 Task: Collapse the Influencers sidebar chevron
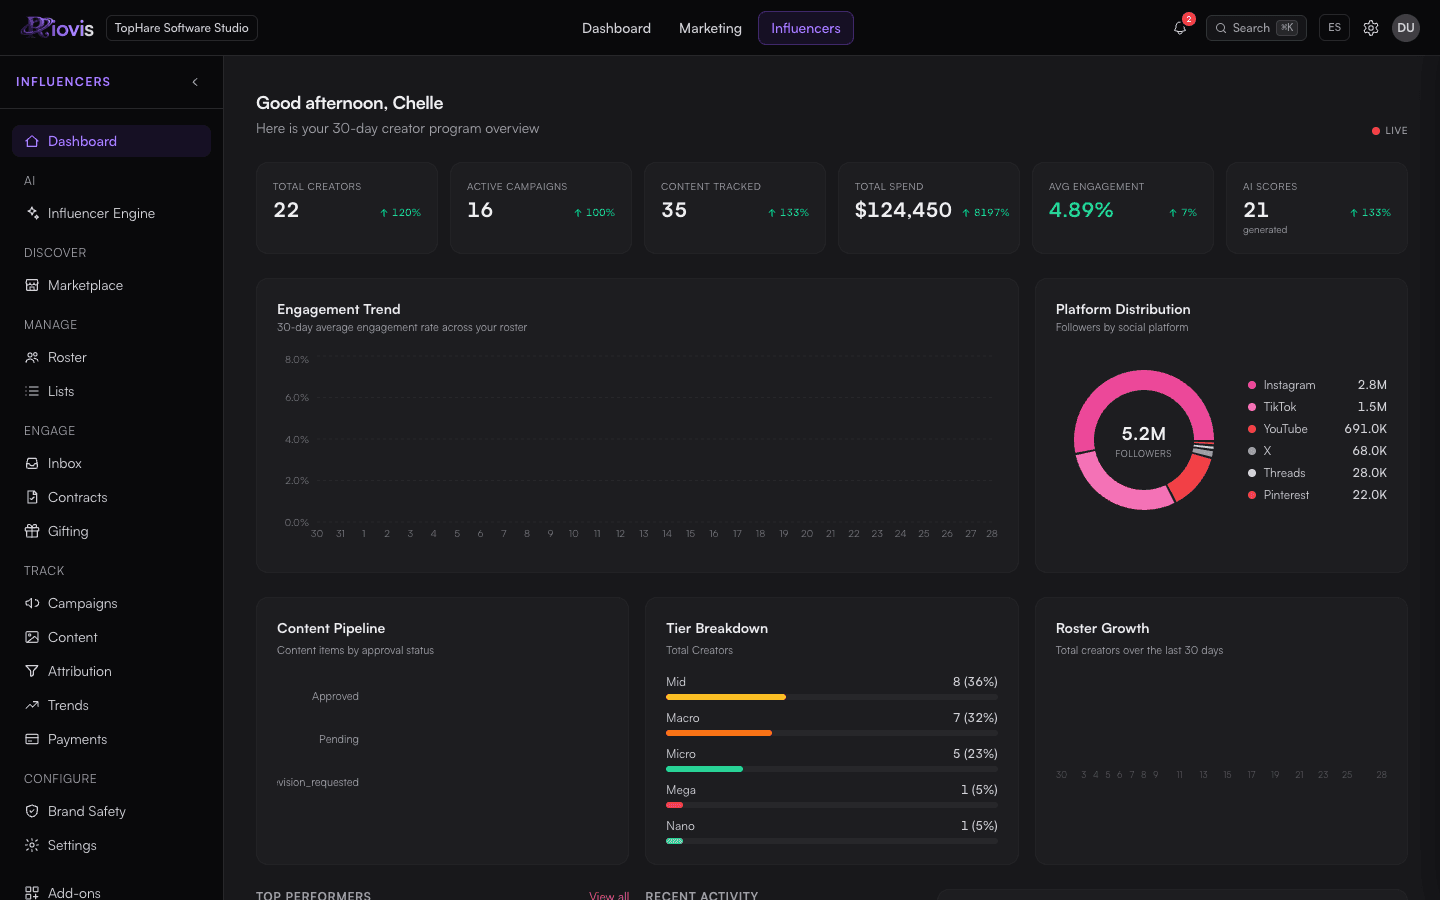pos(195,82)
